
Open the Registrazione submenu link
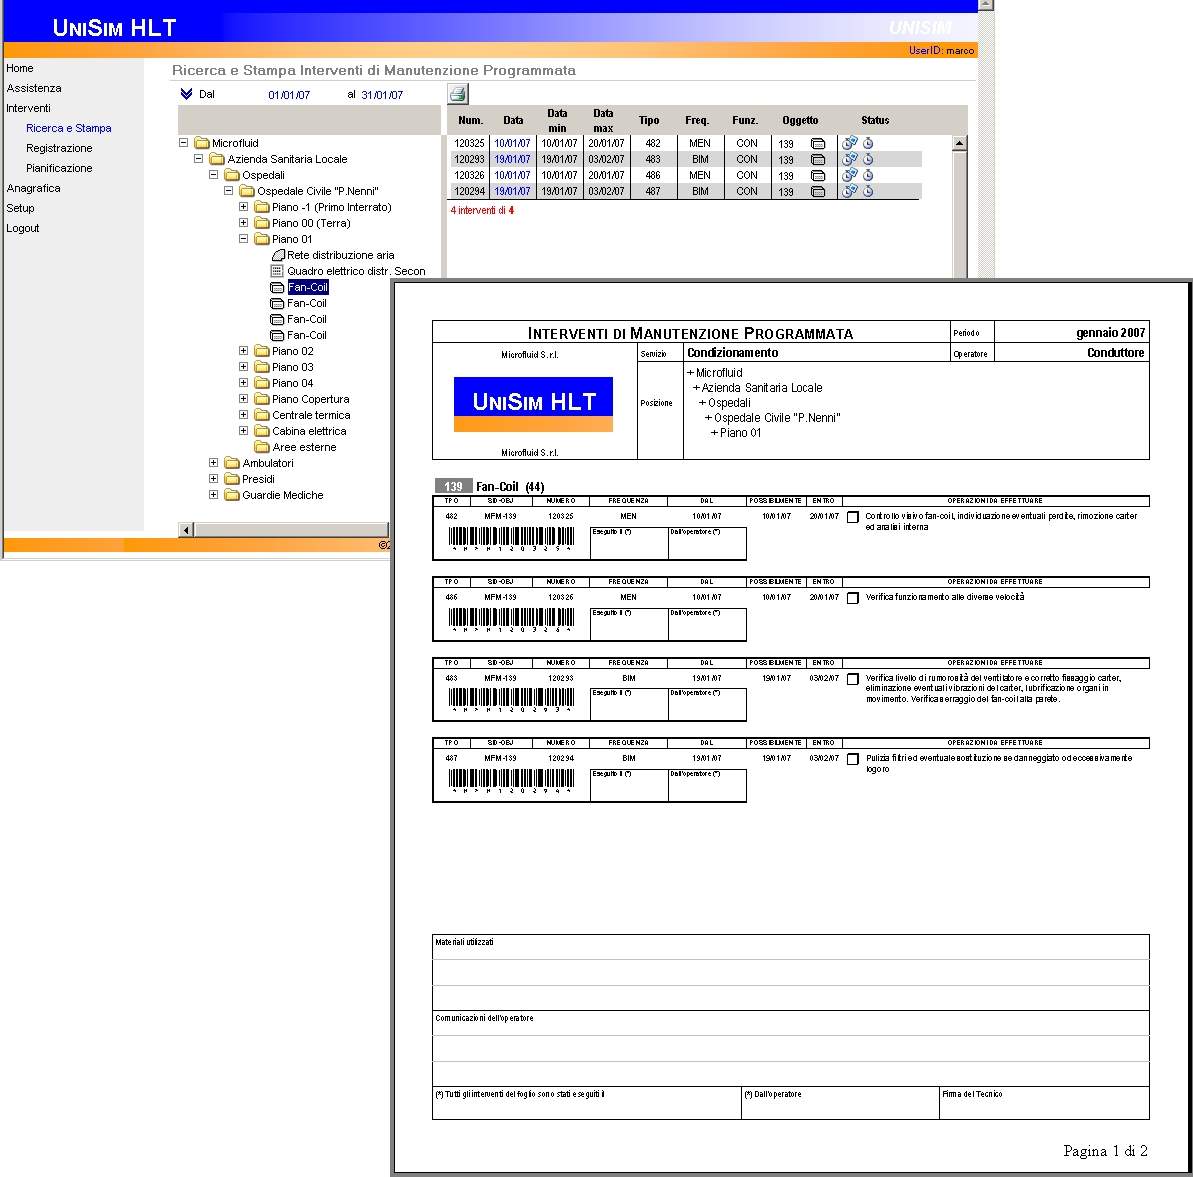59,148
